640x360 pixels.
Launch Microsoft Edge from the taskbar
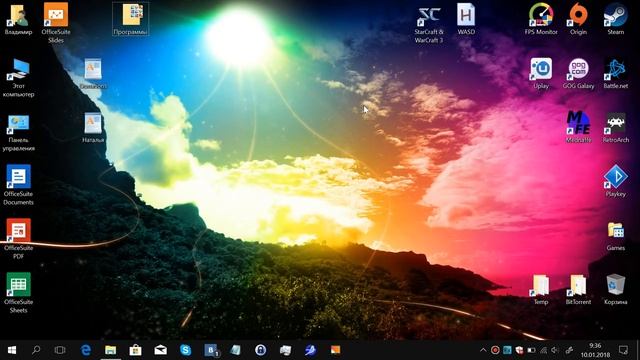coord(85,350)
